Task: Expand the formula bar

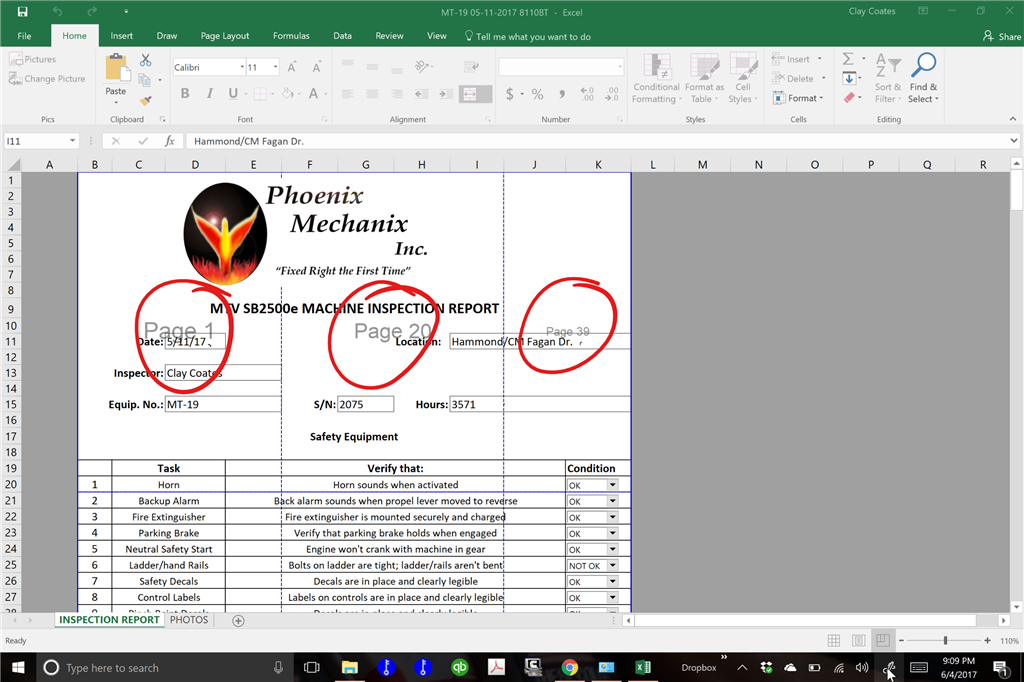Action: coord(1013,140)
